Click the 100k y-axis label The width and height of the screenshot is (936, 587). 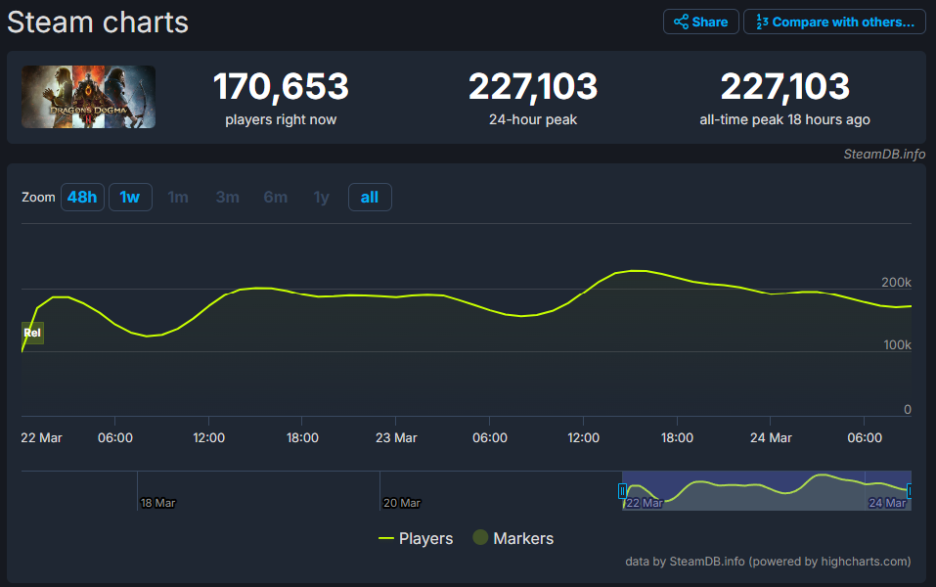tap(897, 345)
